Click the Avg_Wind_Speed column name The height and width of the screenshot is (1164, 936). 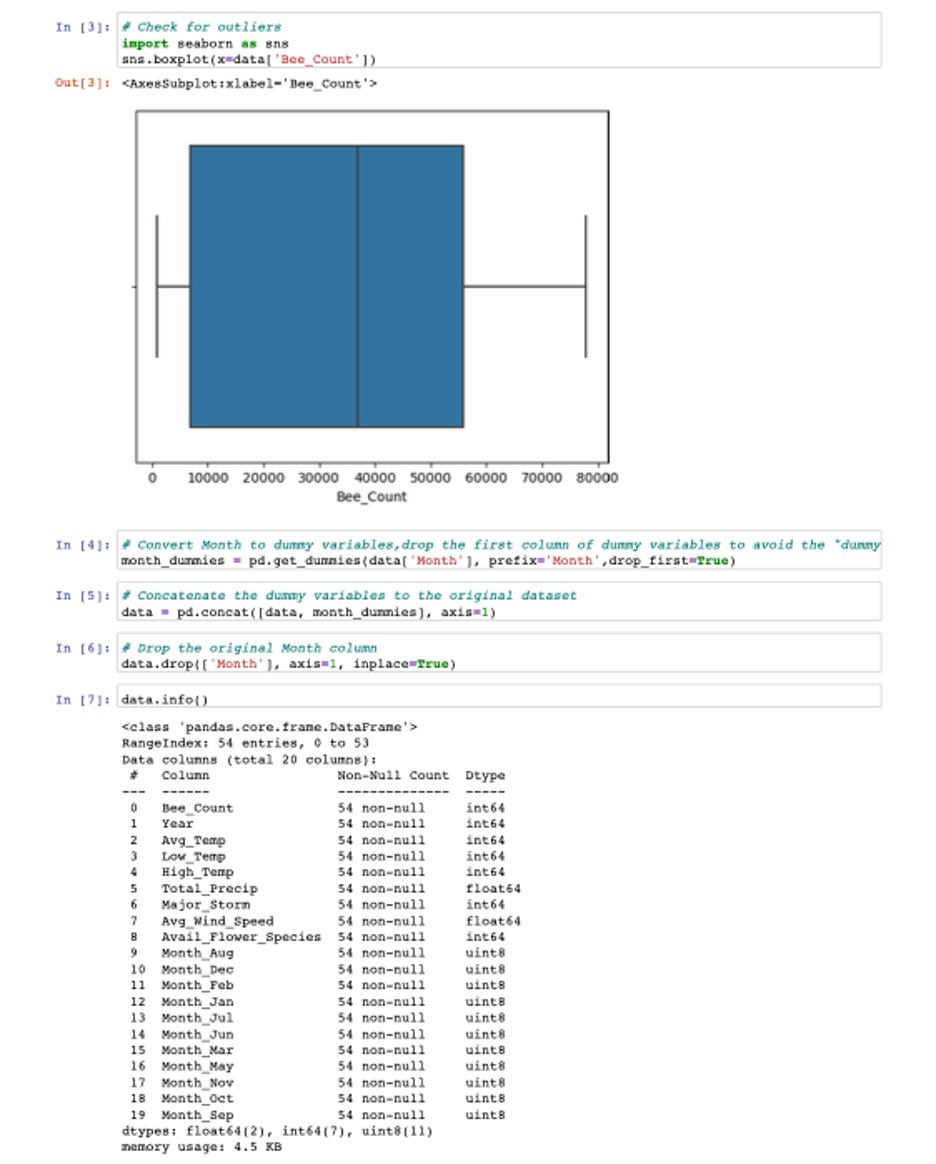coord(217,921)
